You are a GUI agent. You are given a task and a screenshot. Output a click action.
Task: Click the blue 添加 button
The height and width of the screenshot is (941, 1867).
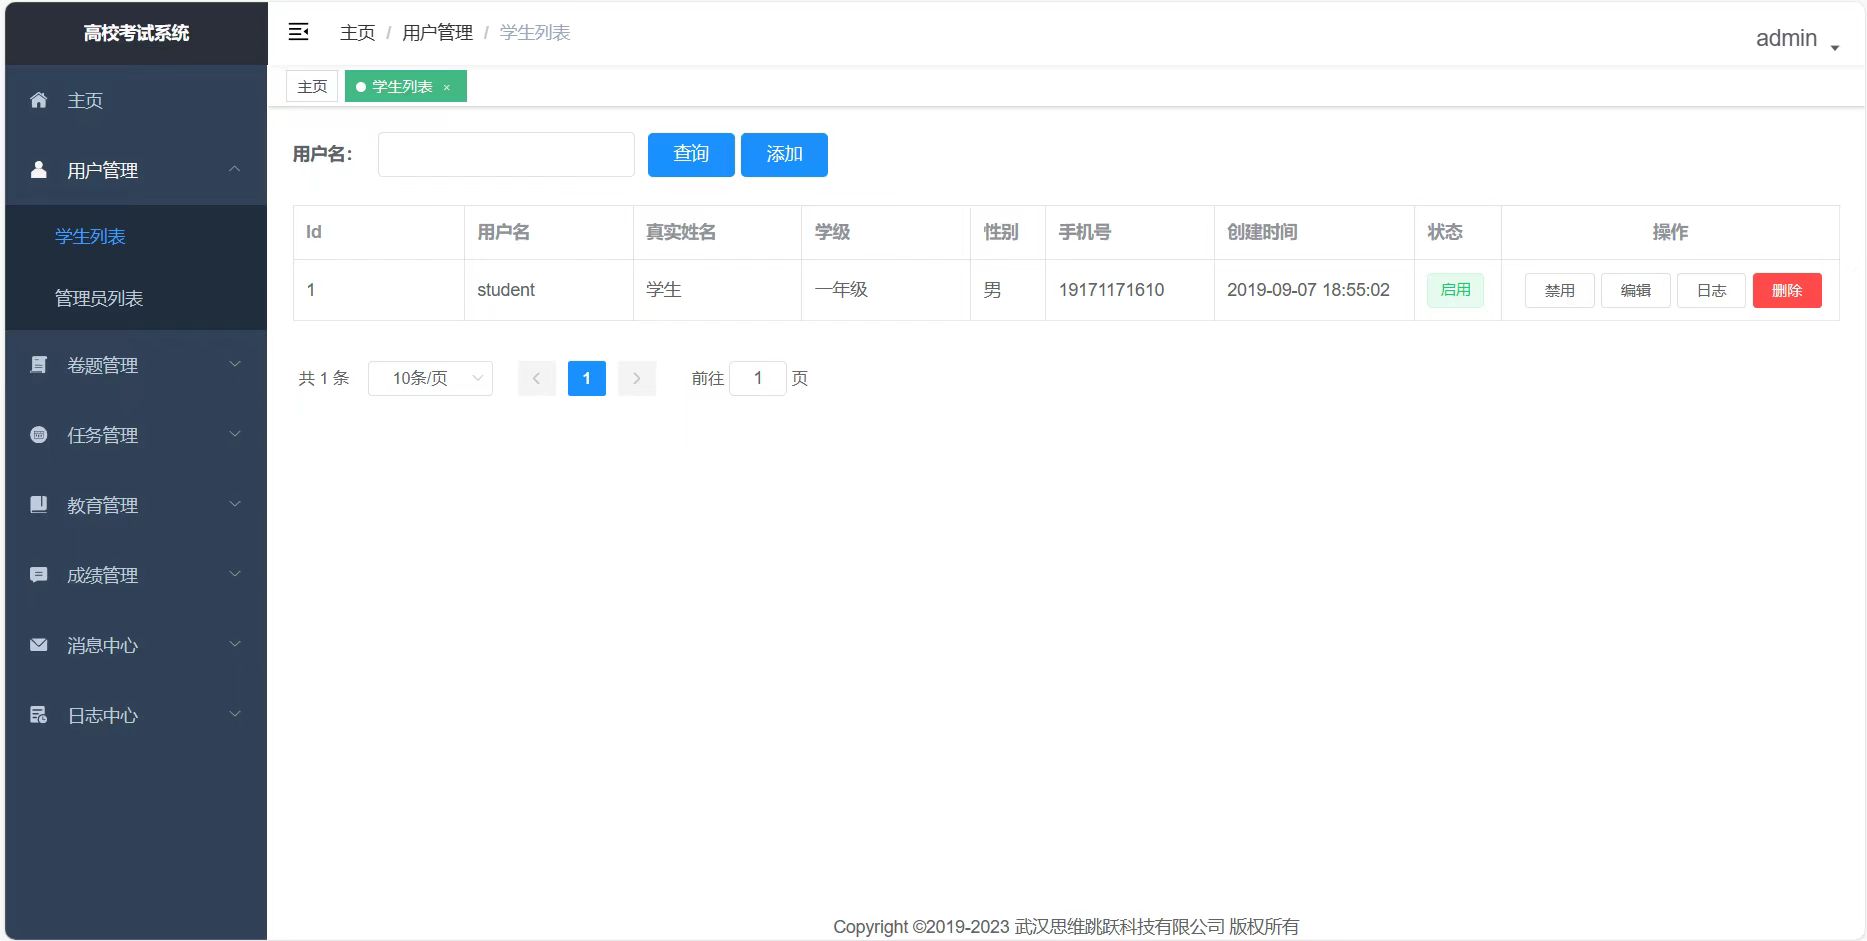click(784, 154)
